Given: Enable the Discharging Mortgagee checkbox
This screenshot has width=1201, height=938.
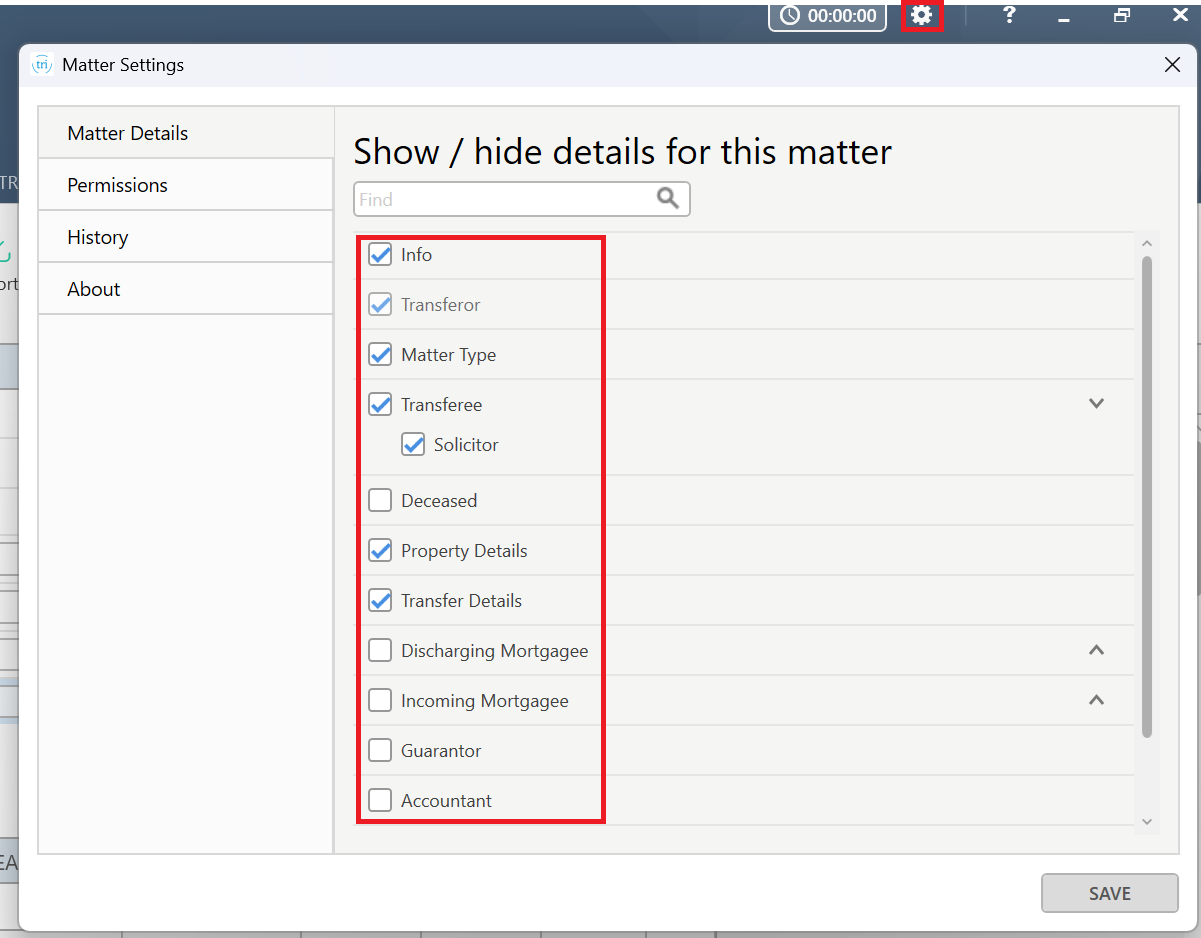Looking at the screenshot, I should tap(380, 650).
